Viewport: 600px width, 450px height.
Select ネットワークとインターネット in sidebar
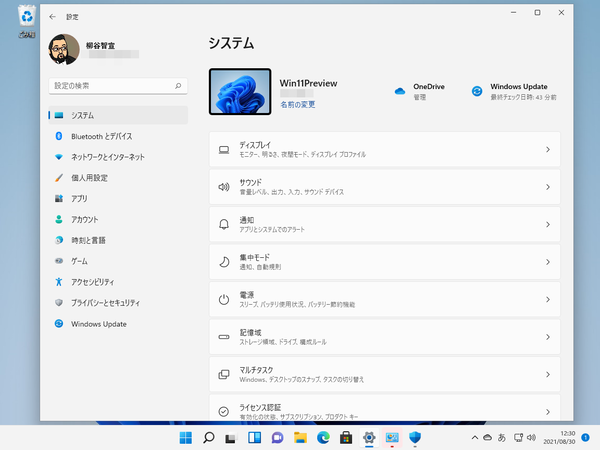107,157
